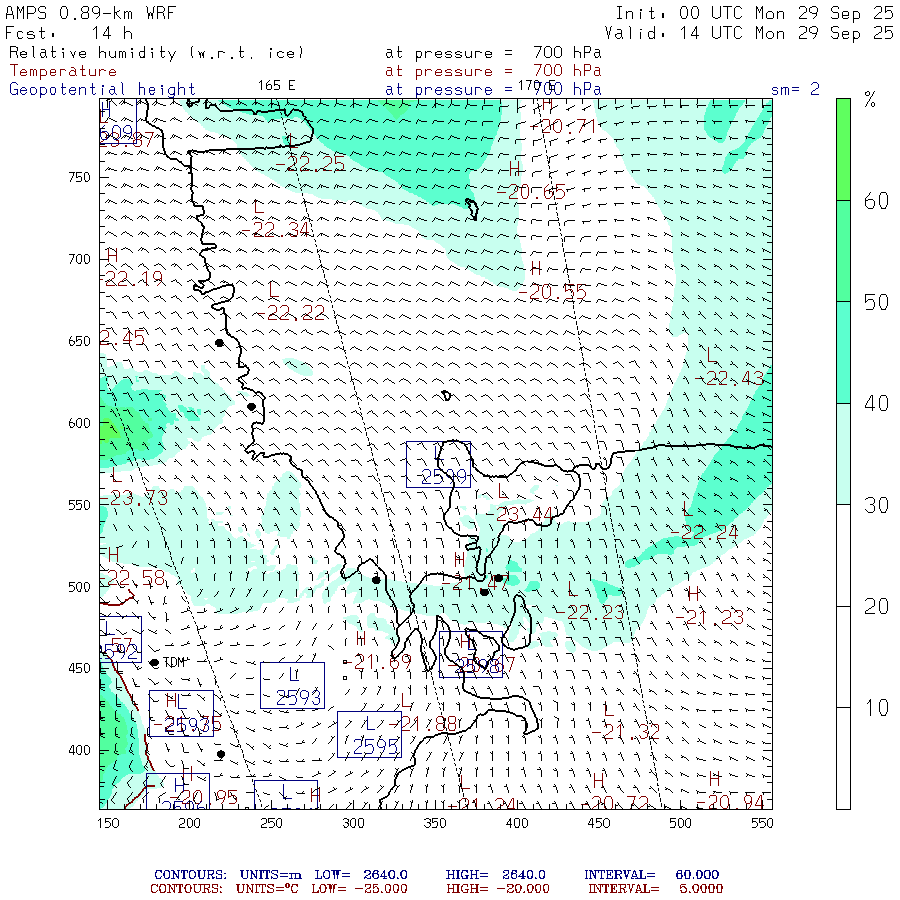Click the white 20 to 30 color bar segment
The height and width of the screenshot is (900, 900).
[x=843, y=556]
